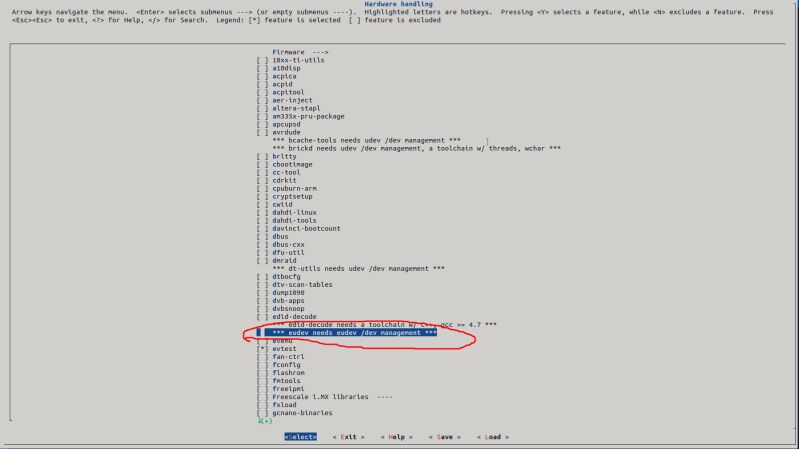
Task: Select the avrdude entry
Action: (286, 133)
